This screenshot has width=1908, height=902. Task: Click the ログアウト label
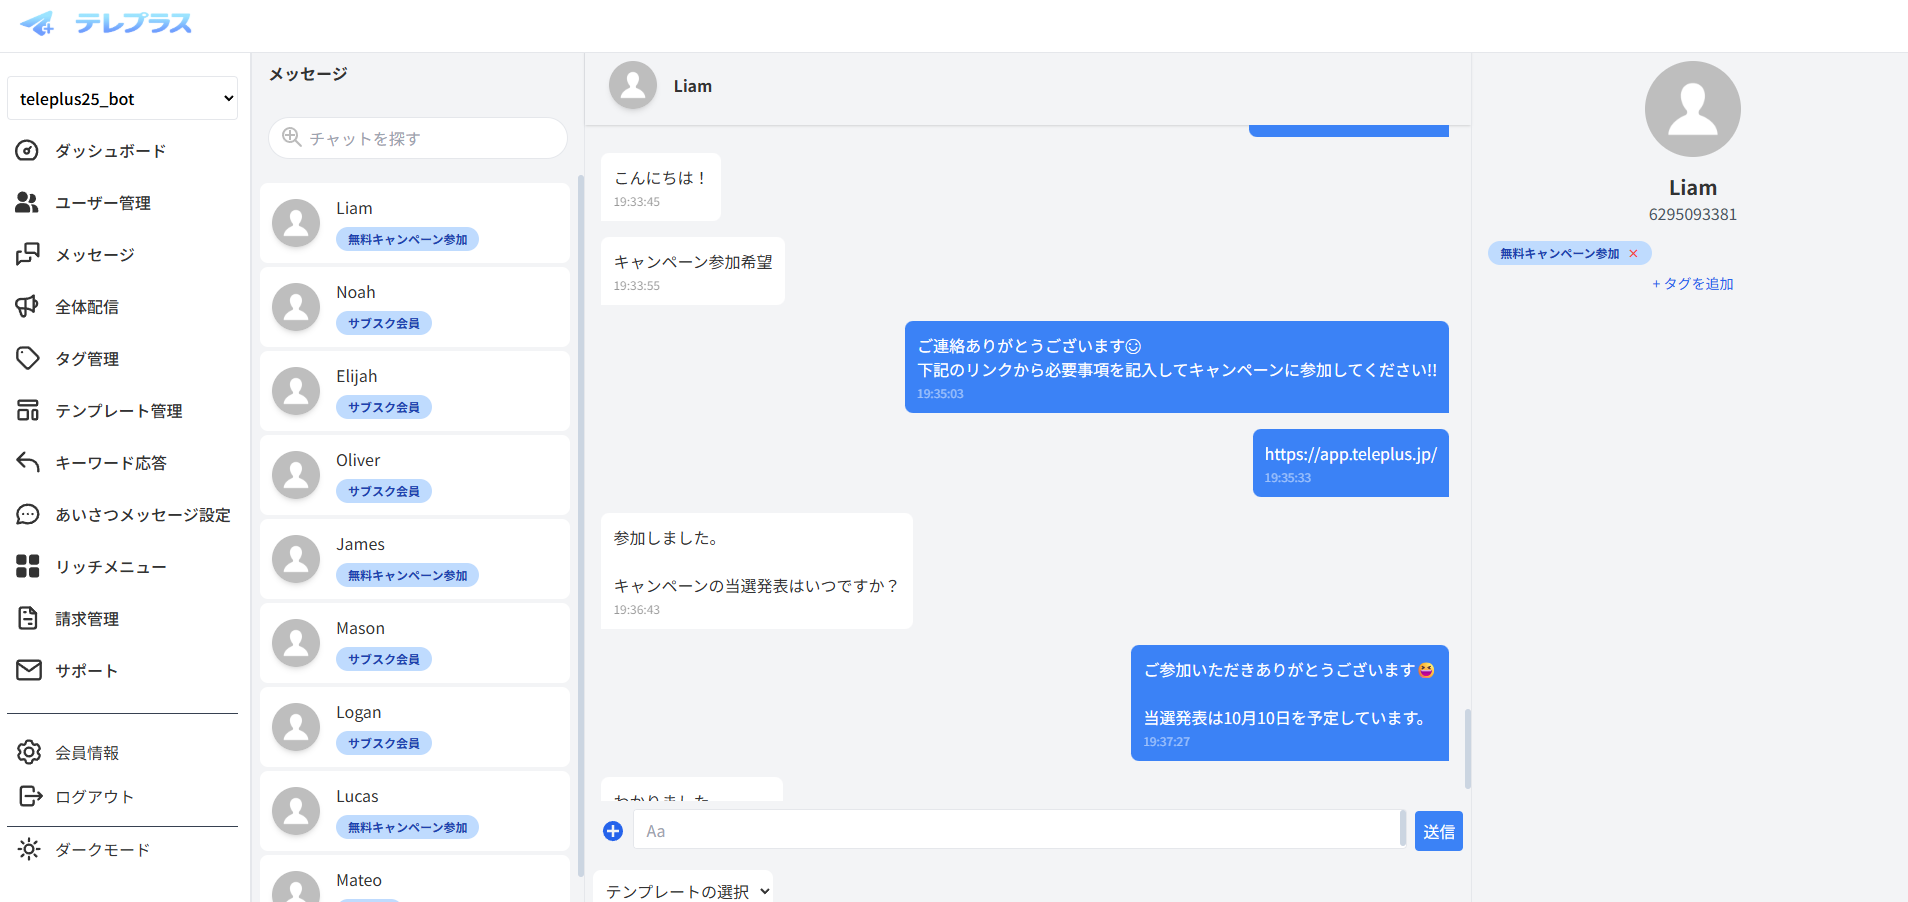[94, 797]
